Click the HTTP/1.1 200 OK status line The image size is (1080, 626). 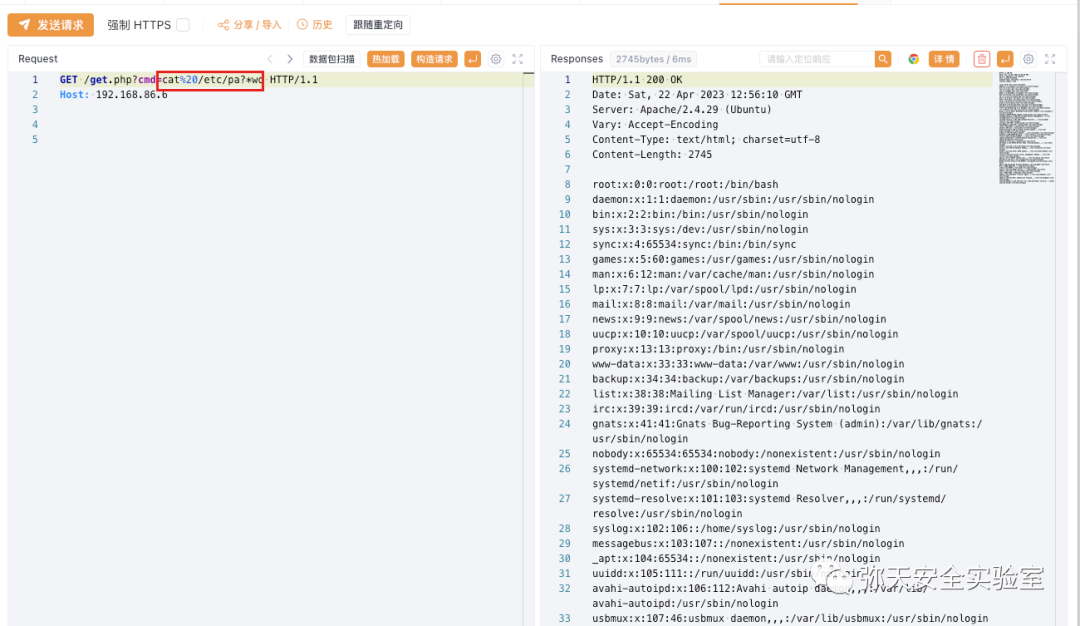click(x=637, y=80)
